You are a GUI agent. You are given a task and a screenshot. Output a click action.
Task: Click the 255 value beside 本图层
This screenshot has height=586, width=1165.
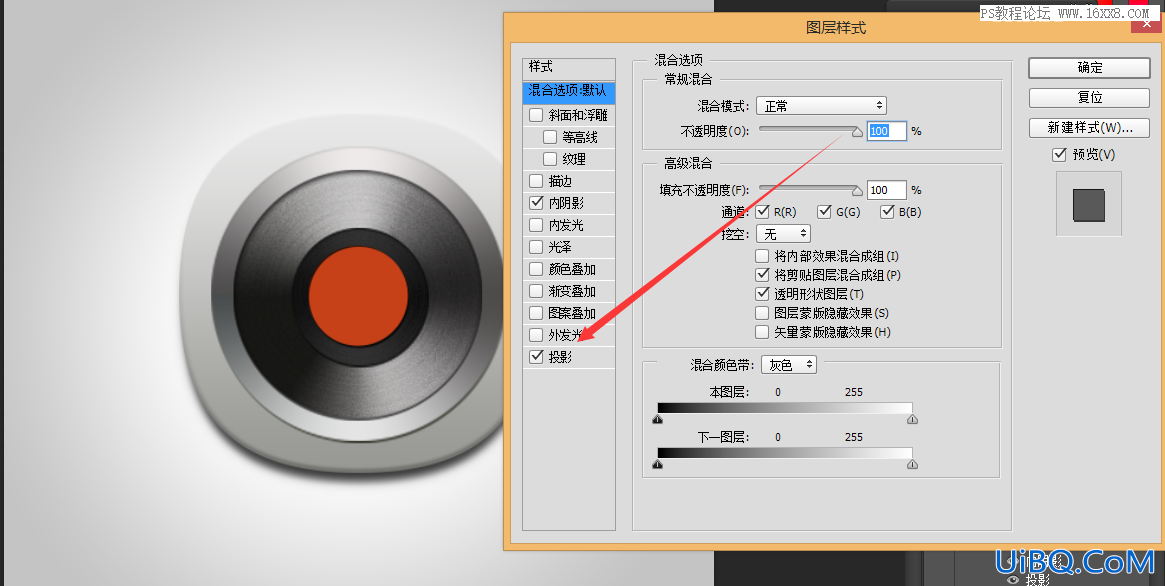point(854,392)
